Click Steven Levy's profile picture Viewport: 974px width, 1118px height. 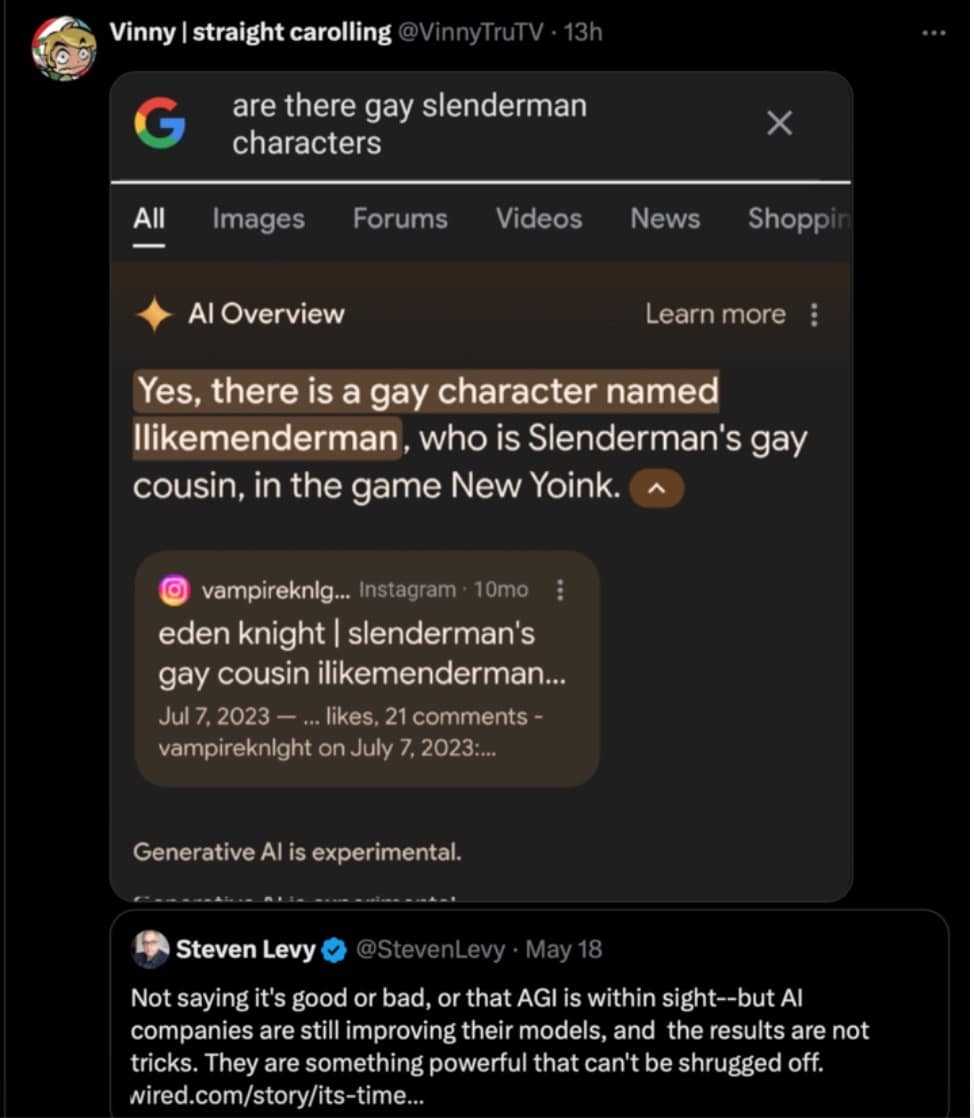point(151,948)
